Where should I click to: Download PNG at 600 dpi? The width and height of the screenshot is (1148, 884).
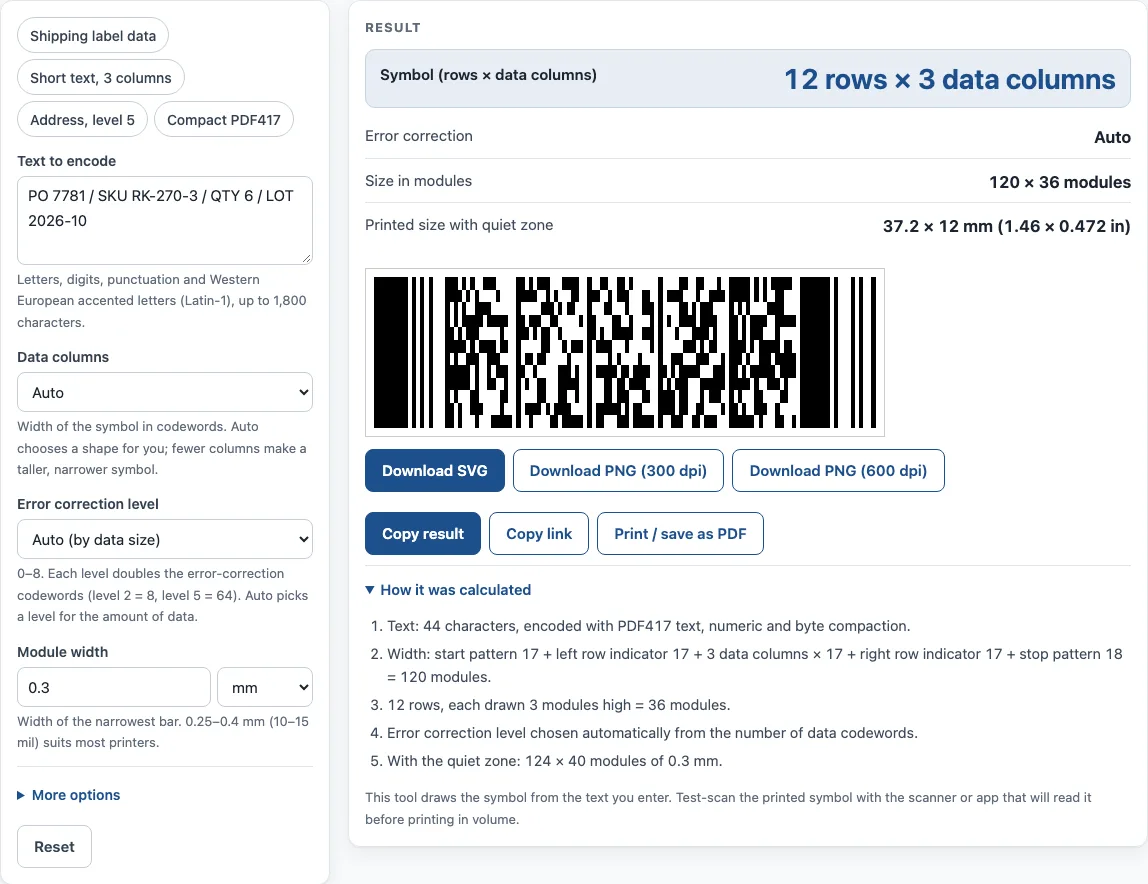[838, 471]
